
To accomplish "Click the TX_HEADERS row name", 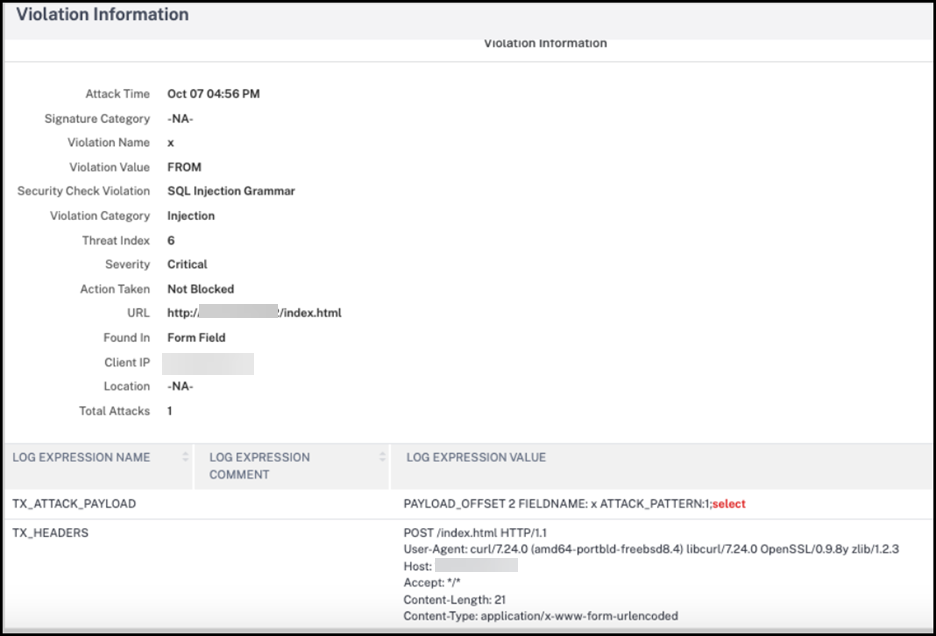I will coord(50,533).
